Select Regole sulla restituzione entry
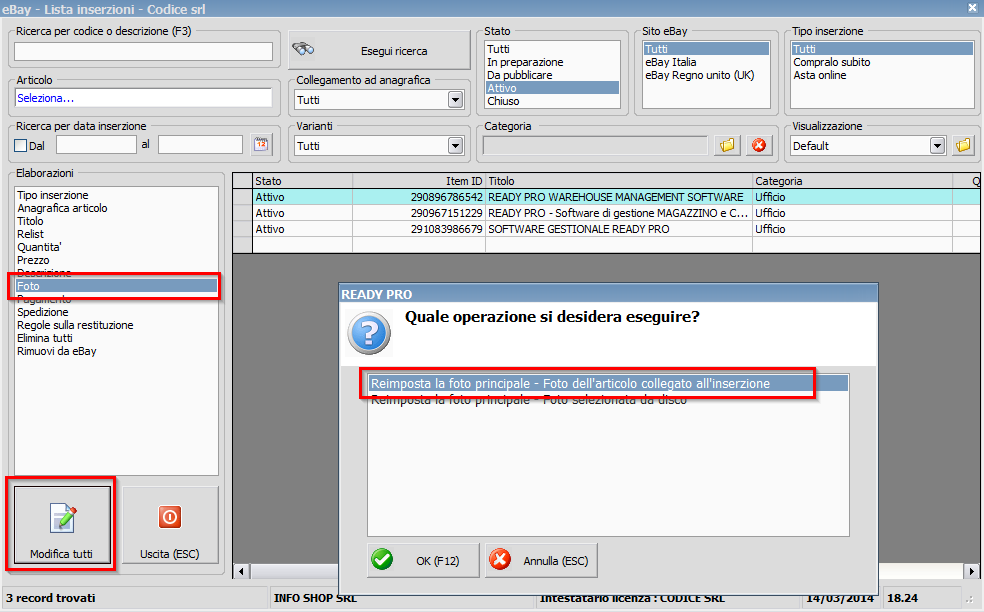This screenshot has width=984, height=612. coord(116,325)
